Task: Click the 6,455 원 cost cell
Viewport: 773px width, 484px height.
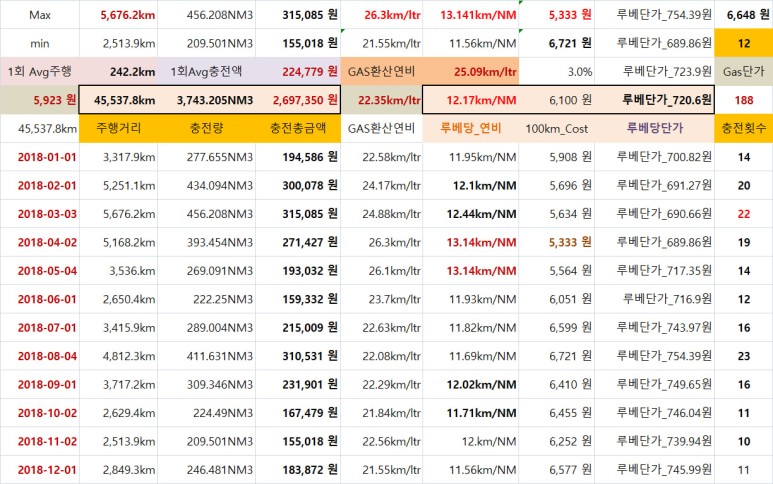Action: point(557,413)
